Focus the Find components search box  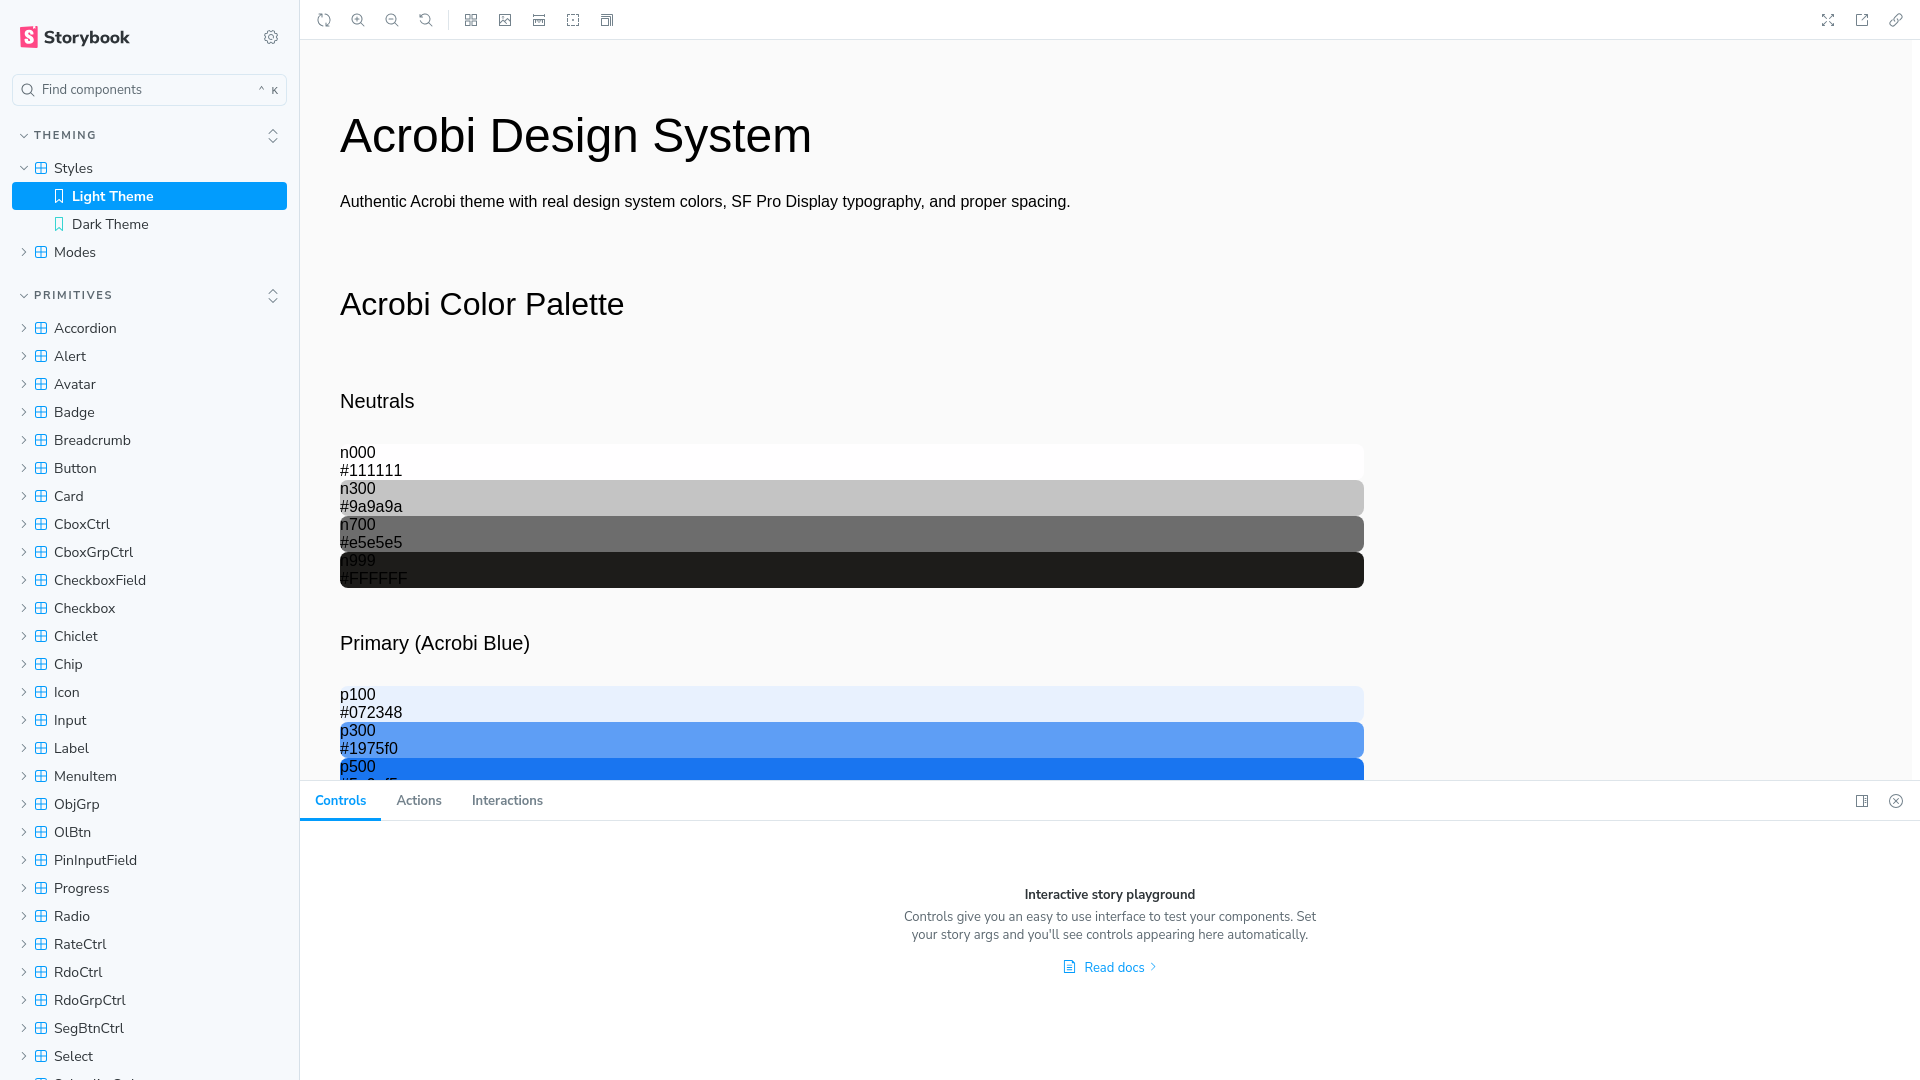point(149,90)
